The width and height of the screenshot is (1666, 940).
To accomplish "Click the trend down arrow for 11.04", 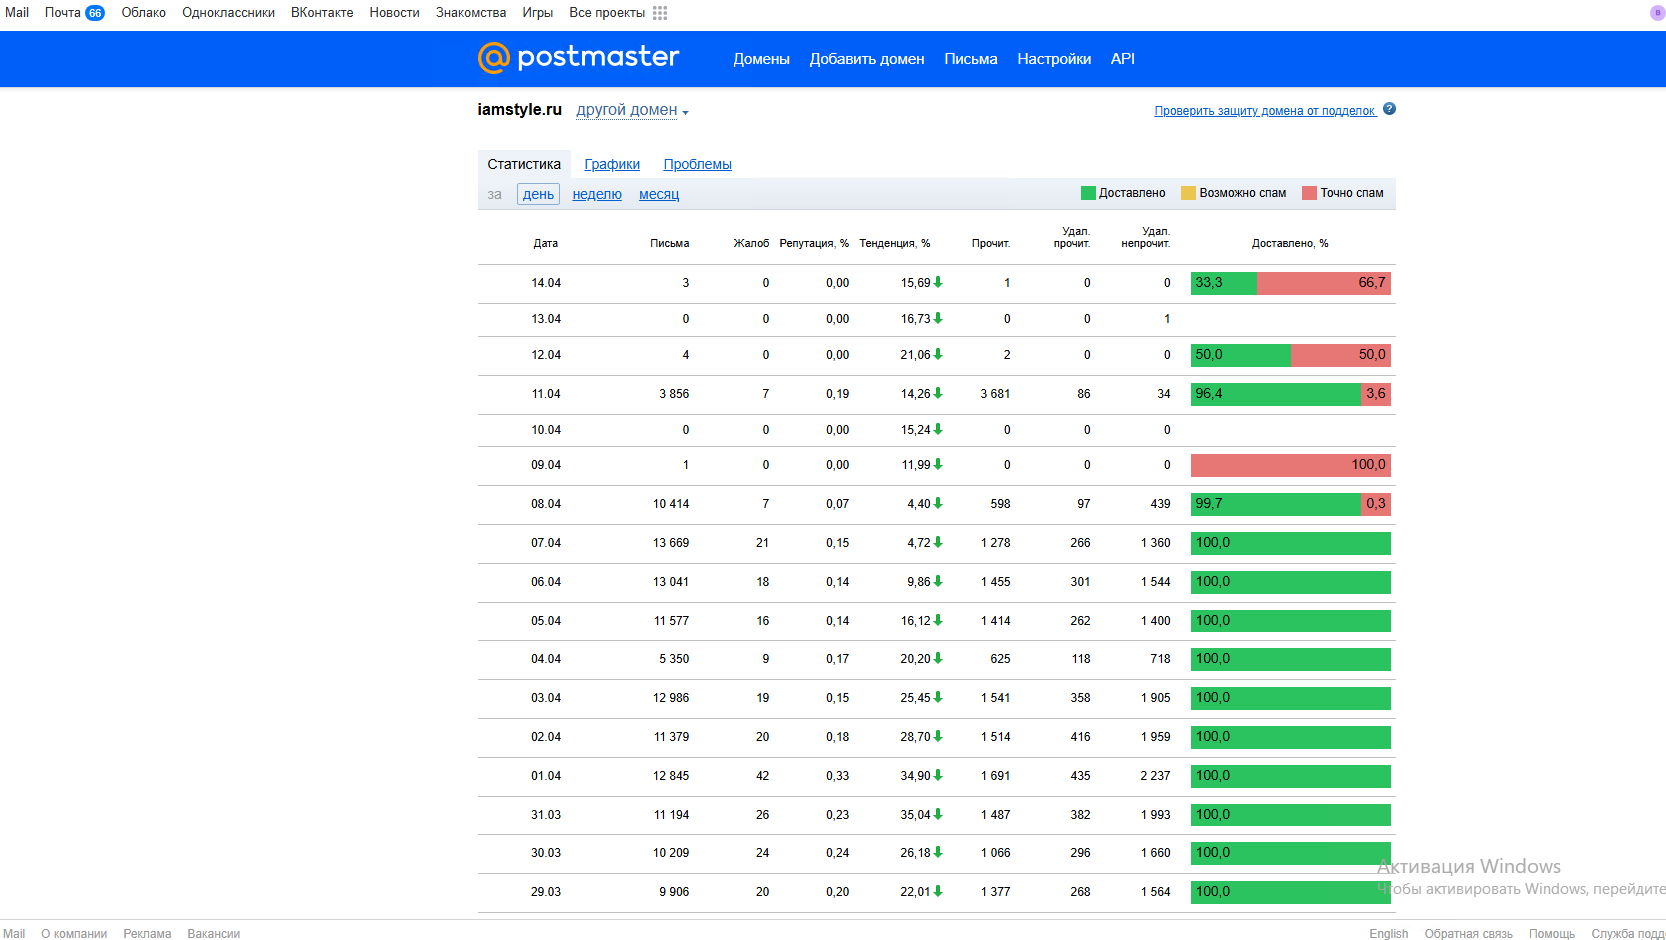I will (938, 394).
